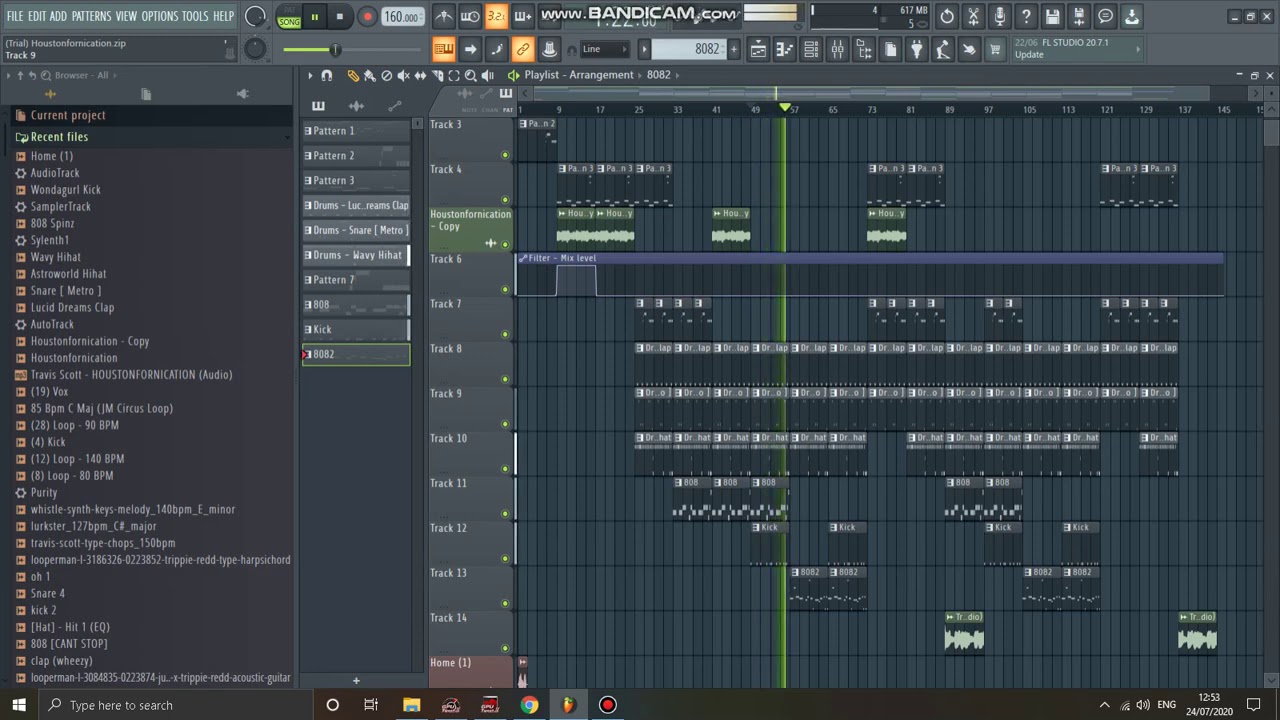Open the EDIT menu

(37, 16)
